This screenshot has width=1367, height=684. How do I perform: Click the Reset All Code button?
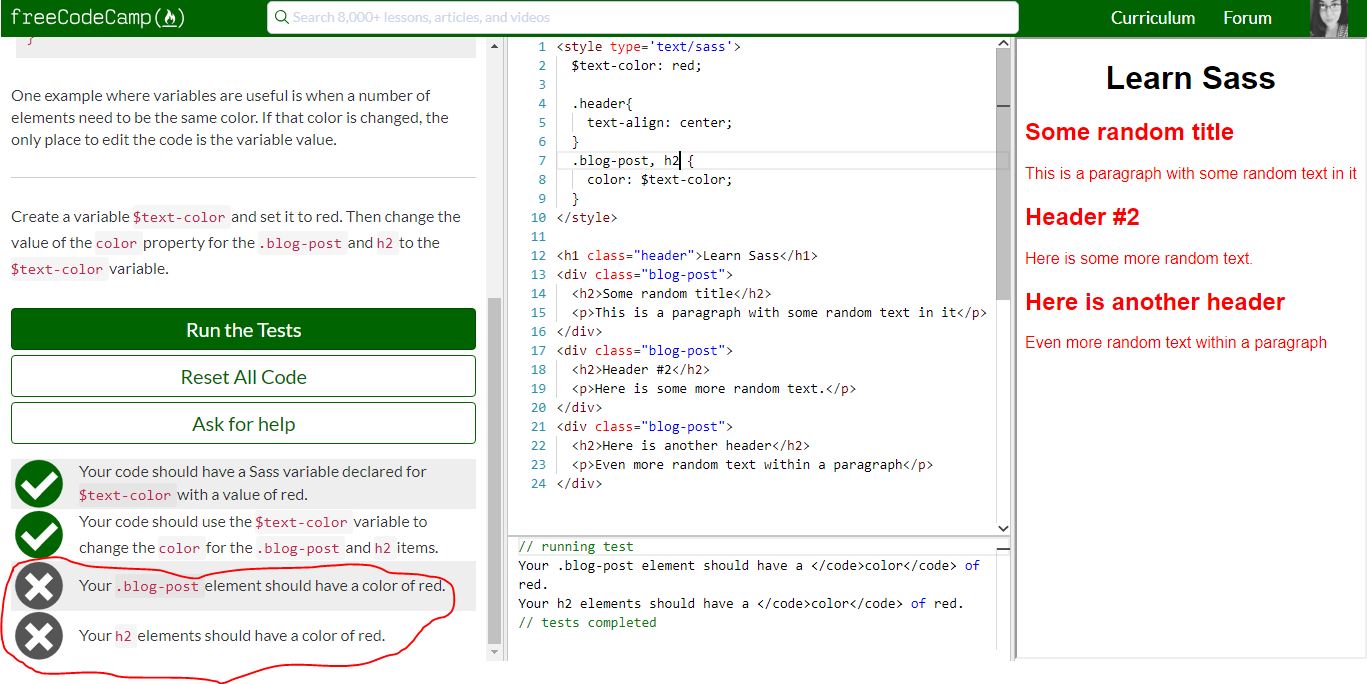tap(243, 376)
